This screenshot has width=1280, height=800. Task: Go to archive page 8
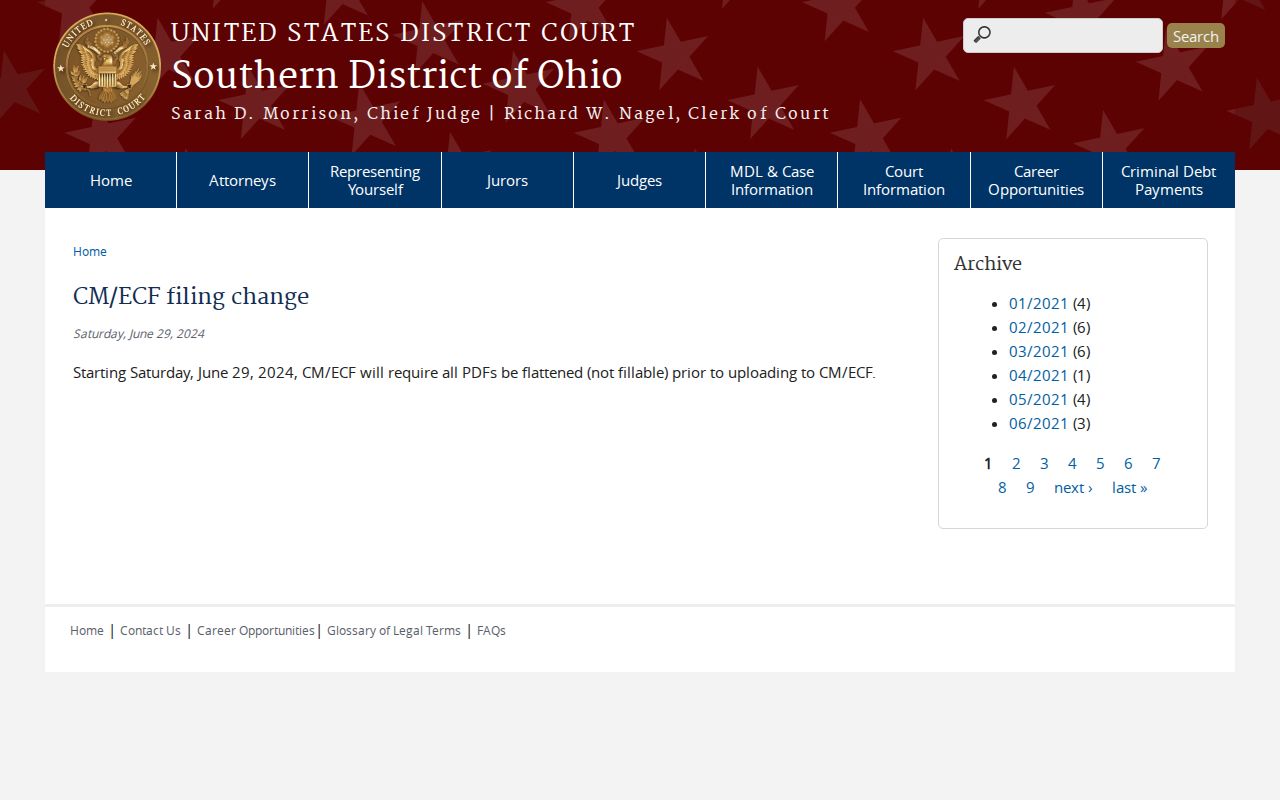1002,487
